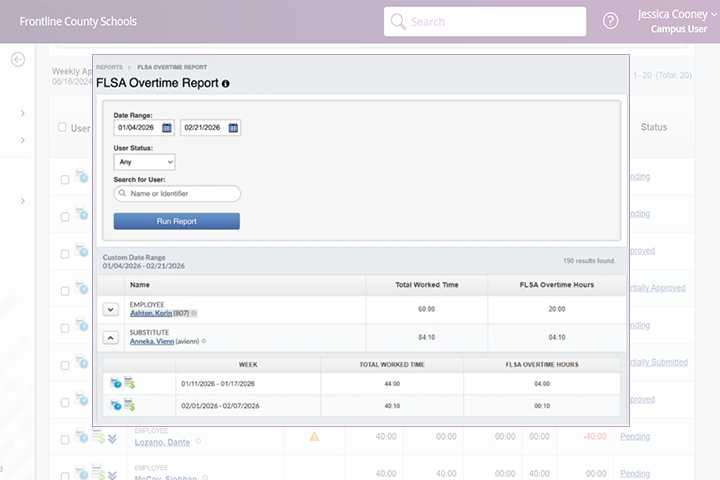Screen dimensions: 720x480
Task: Check the checkbox in the Partially Submitted row
Action: (x=65, y=365)
